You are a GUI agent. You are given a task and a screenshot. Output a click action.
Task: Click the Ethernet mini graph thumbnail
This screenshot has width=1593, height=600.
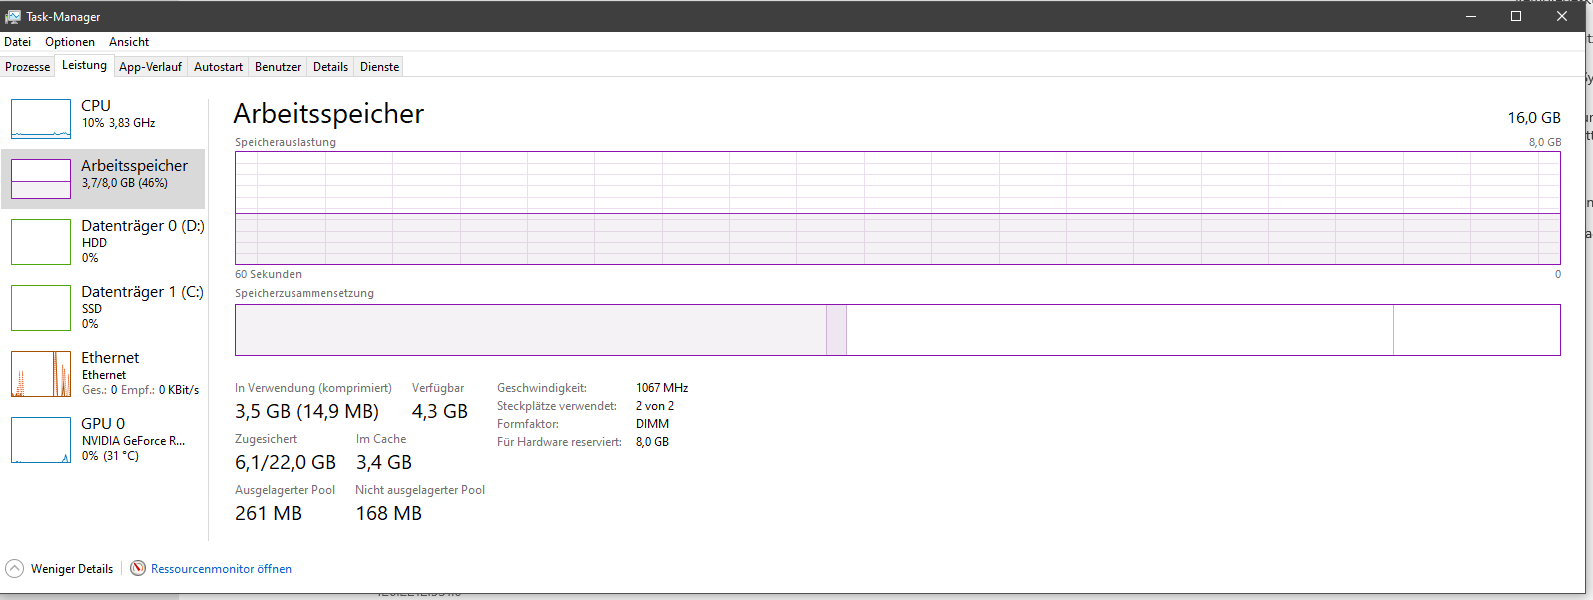[41, 374]
